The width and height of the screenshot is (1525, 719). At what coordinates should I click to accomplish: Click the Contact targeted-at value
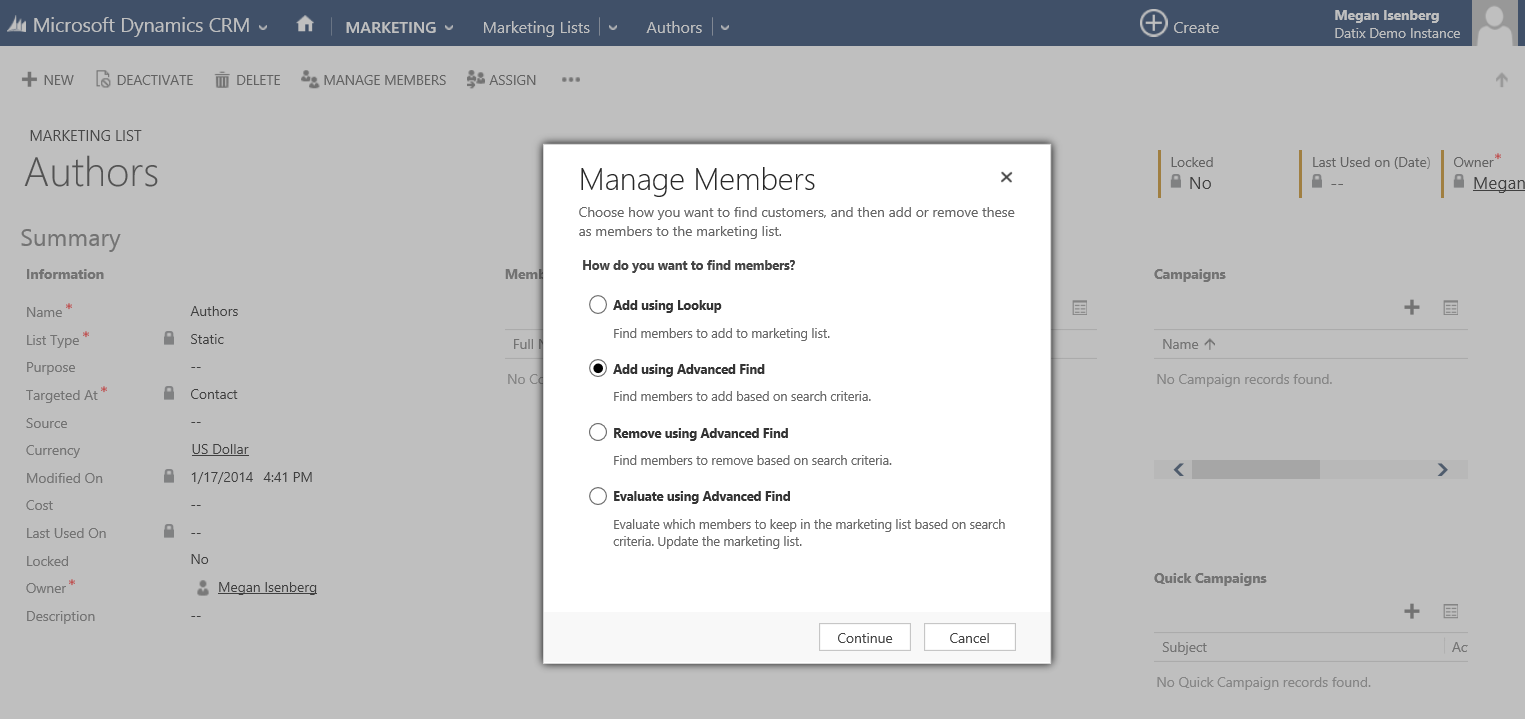(214, 394)
